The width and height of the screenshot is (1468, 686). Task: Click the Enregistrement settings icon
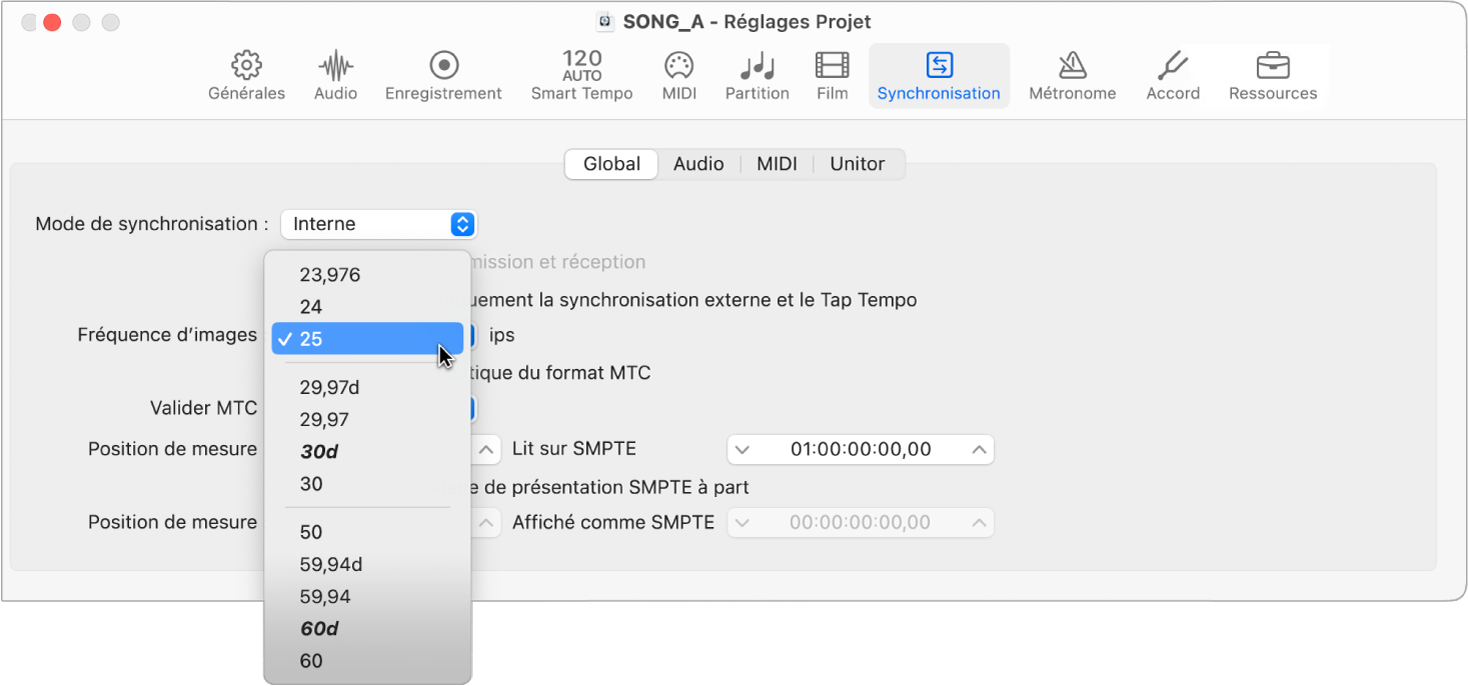(x=443, y=75)
